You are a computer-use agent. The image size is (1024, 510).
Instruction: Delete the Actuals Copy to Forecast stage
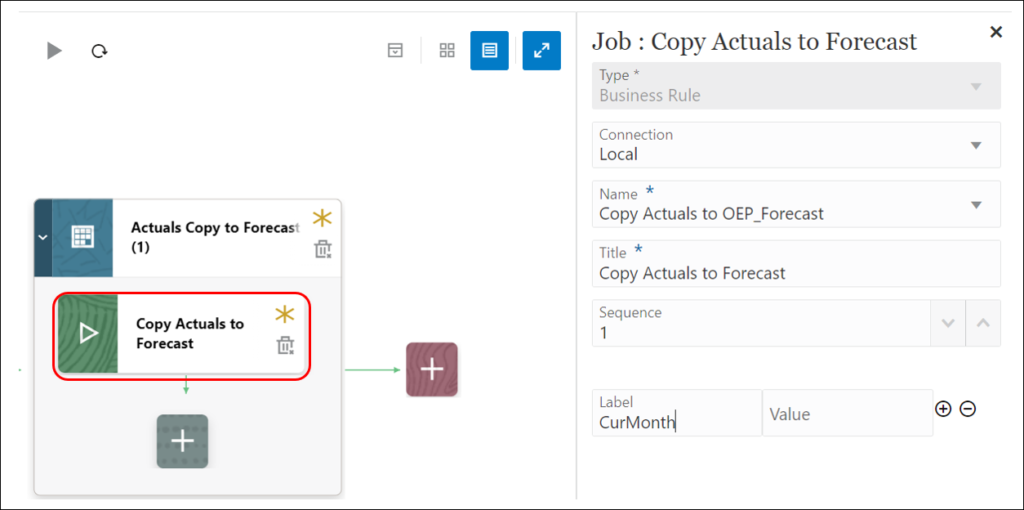[322, 249]
